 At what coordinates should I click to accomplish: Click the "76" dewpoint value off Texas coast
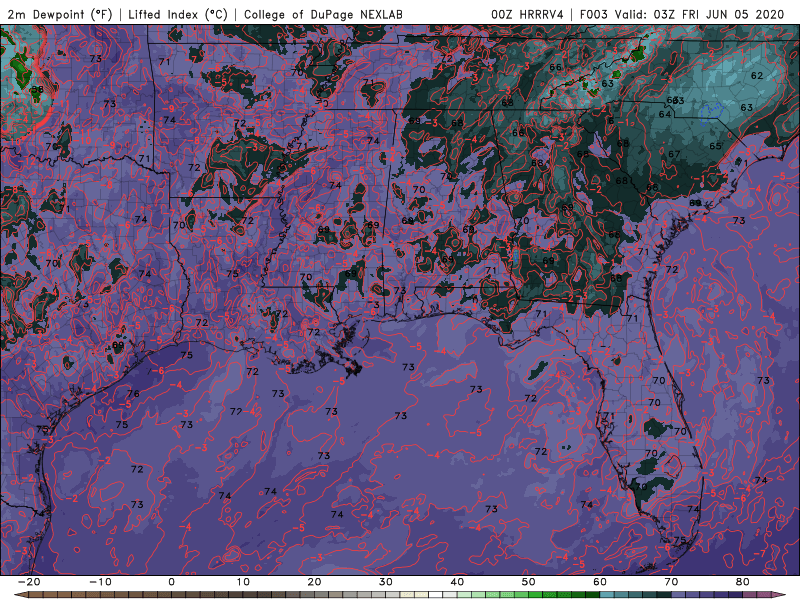tap(133, 393)
